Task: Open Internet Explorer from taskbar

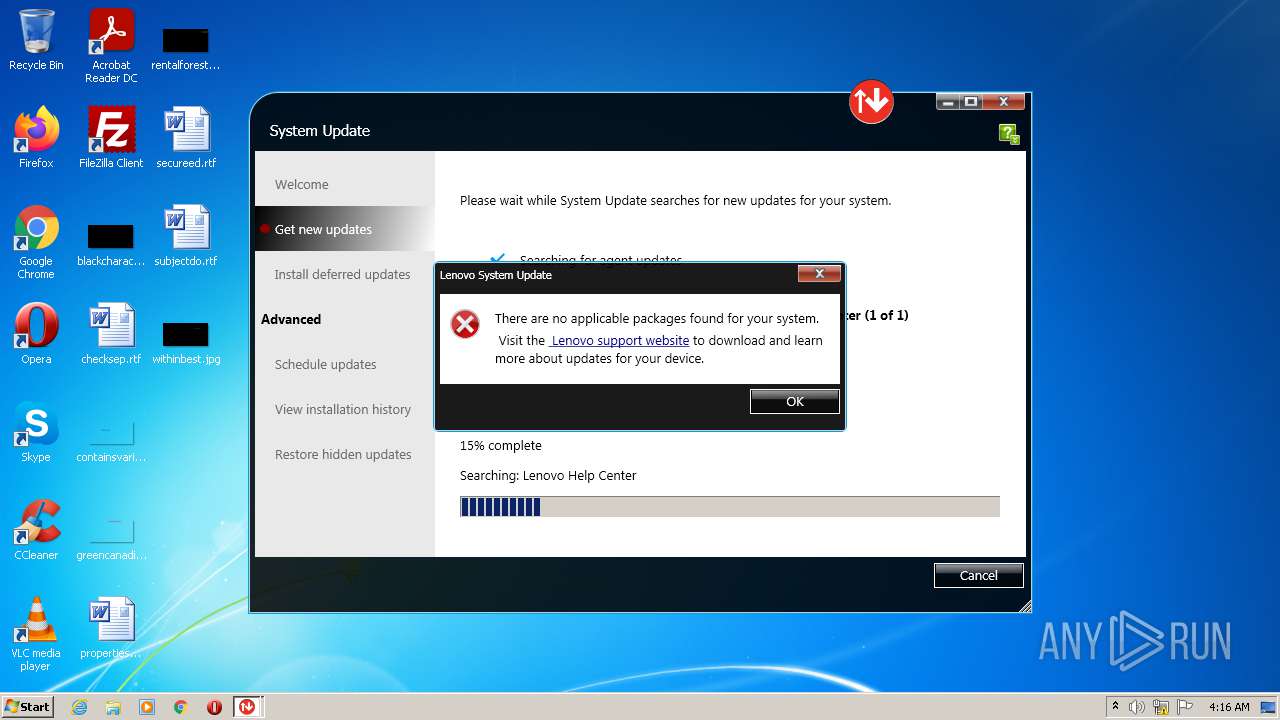Action: [79, 707]
